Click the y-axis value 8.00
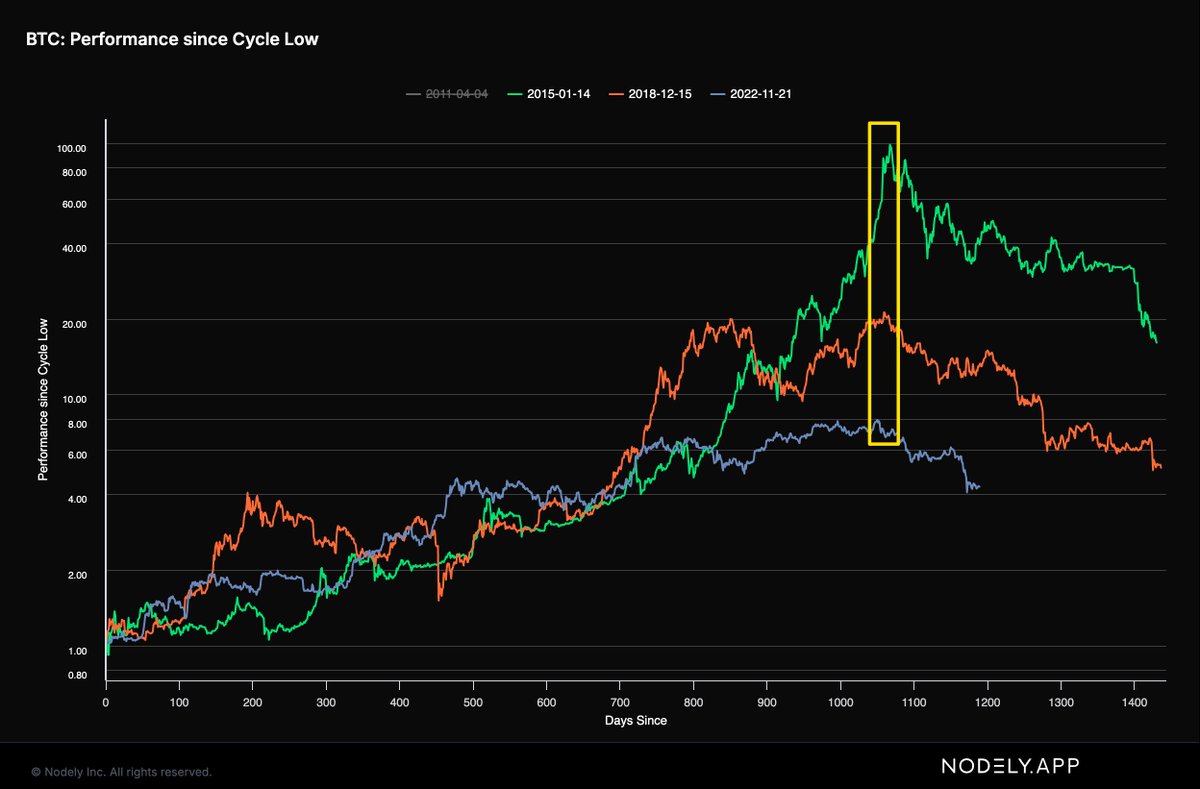 tap(77, 424)
